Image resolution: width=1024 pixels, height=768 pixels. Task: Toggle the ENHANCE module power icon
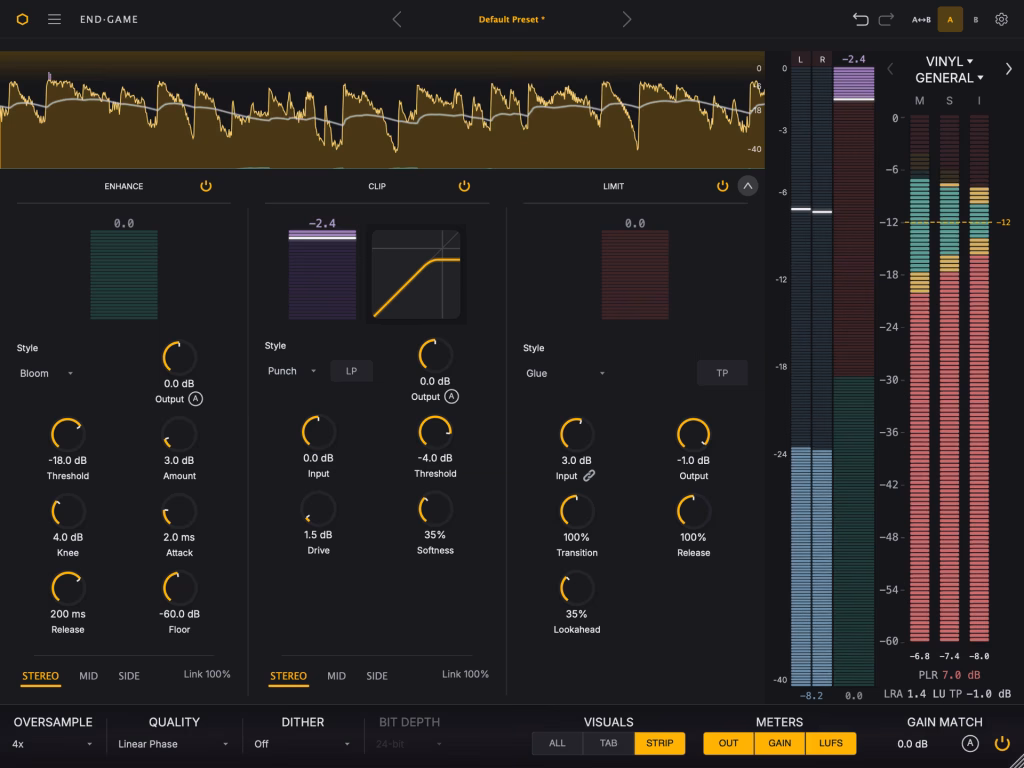click(x=206, y=186)
